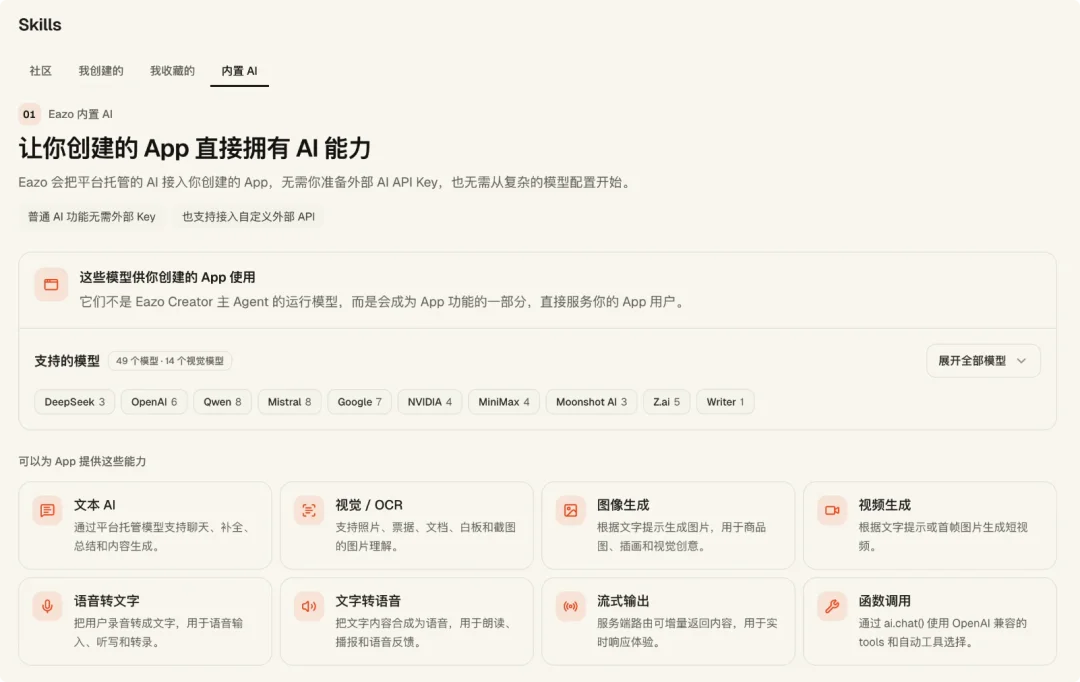The image size is (1080, 682).
Task: Click the 图像生成 card title
Action: 623,505
